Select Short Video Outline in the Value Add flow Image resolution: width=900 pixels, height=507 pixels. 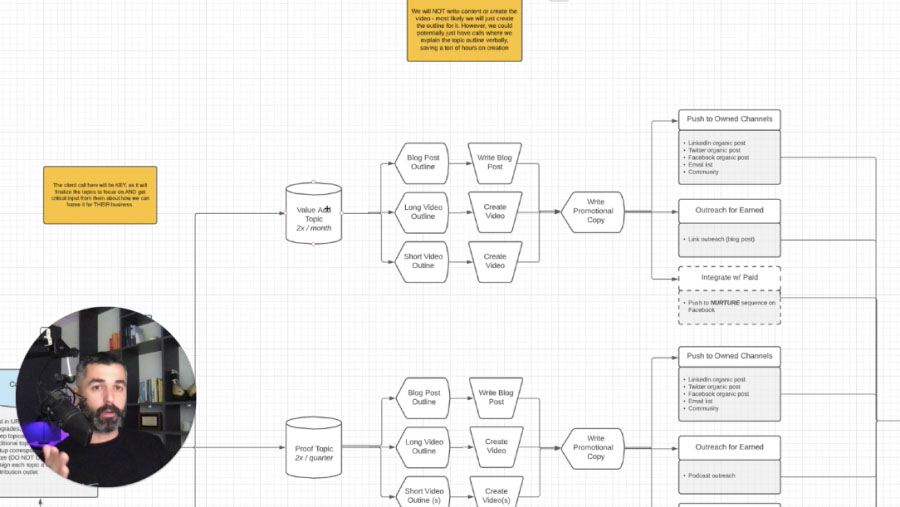422,262
